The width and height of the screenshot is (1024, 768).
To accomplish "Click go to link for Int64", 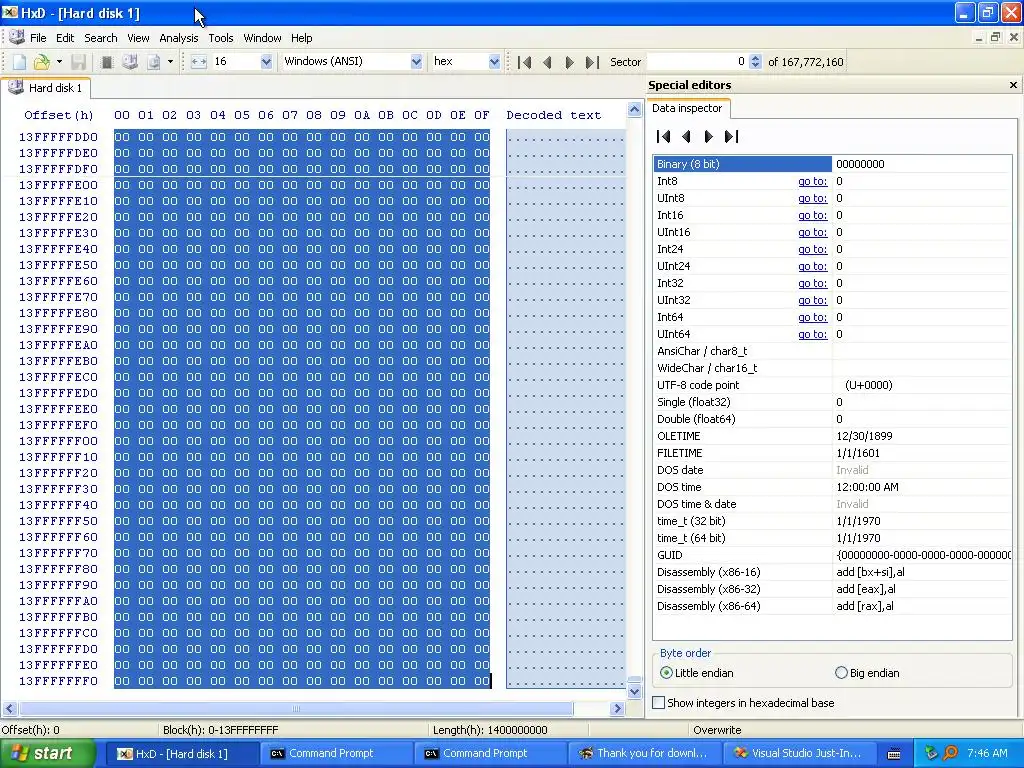I will tap(812, 317).
